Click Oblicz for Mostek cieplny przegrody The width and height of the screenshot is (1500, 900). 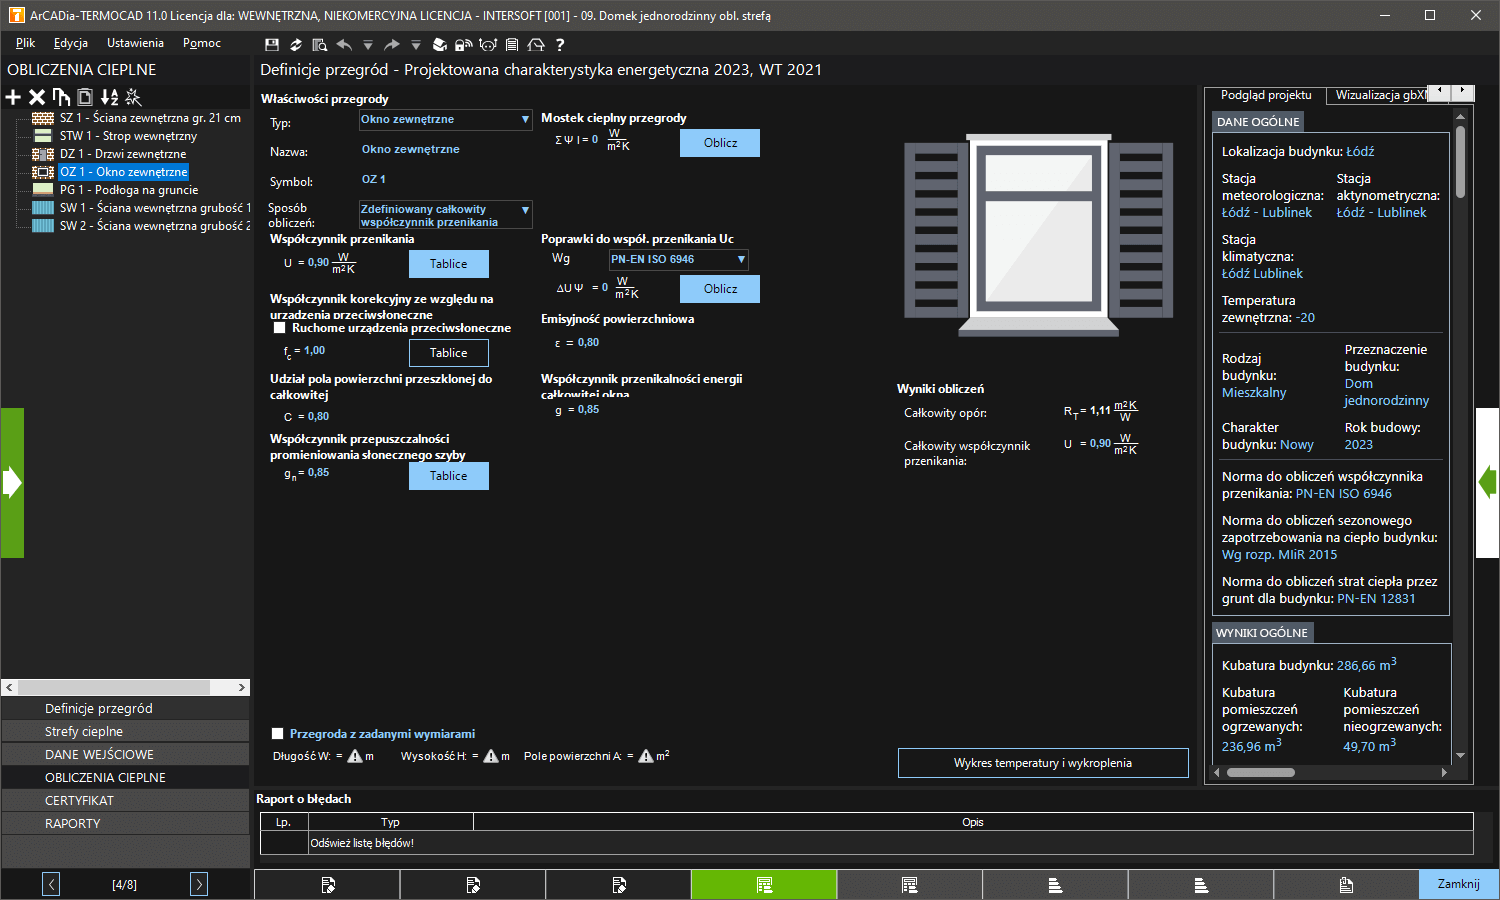[720, 143]
